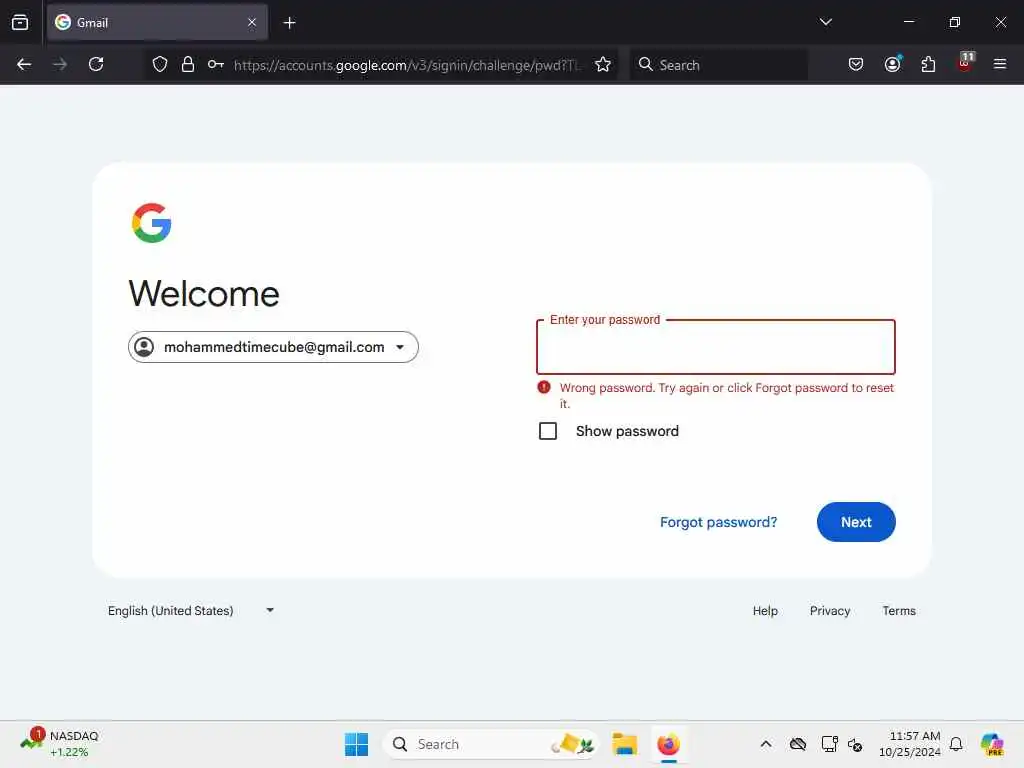Open the NASDAQ stock widget
The image size is (1024, 768).
[59, 744]
